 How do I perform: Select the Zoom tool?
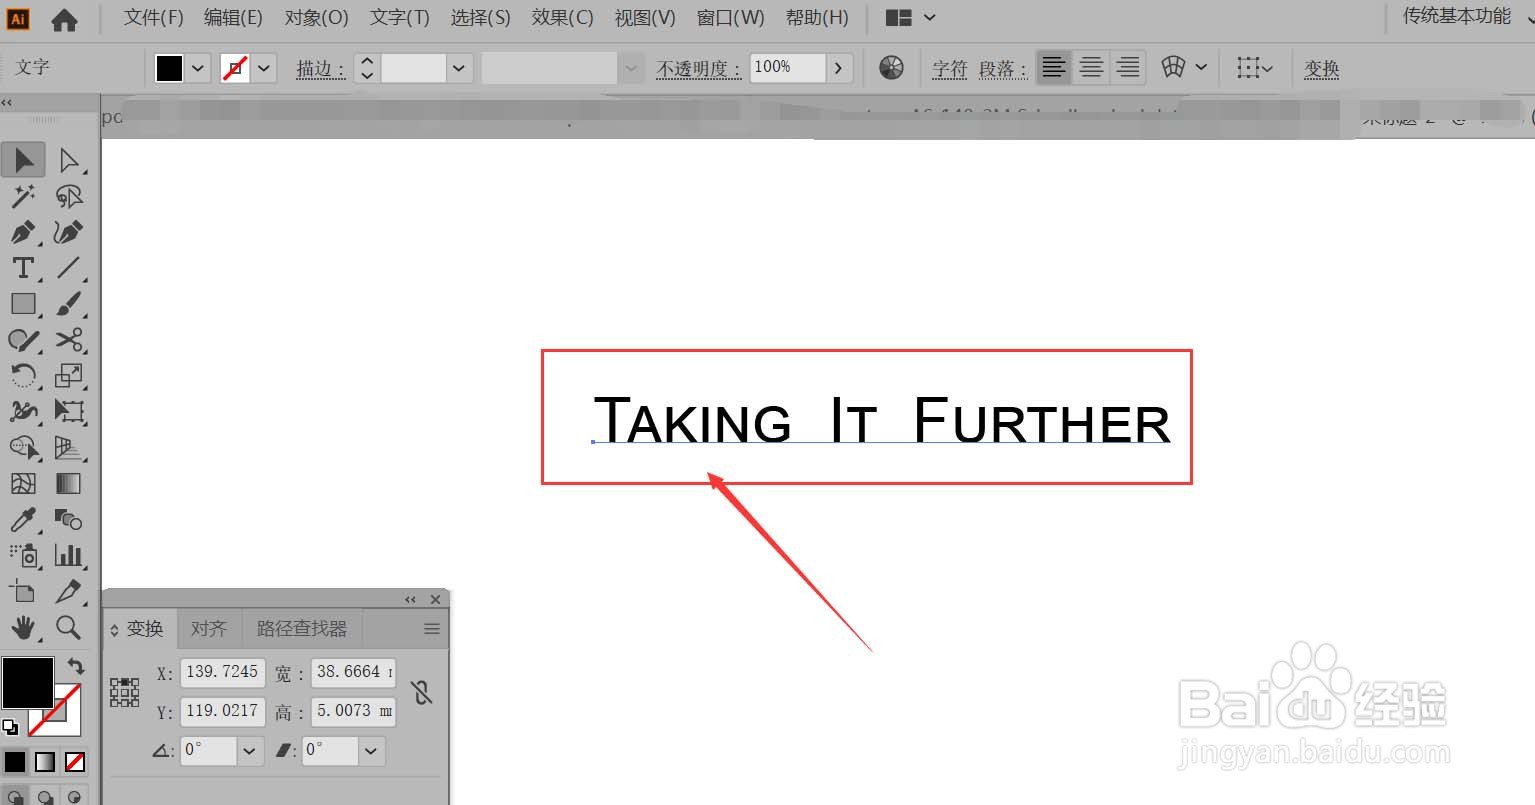[69, 628]
